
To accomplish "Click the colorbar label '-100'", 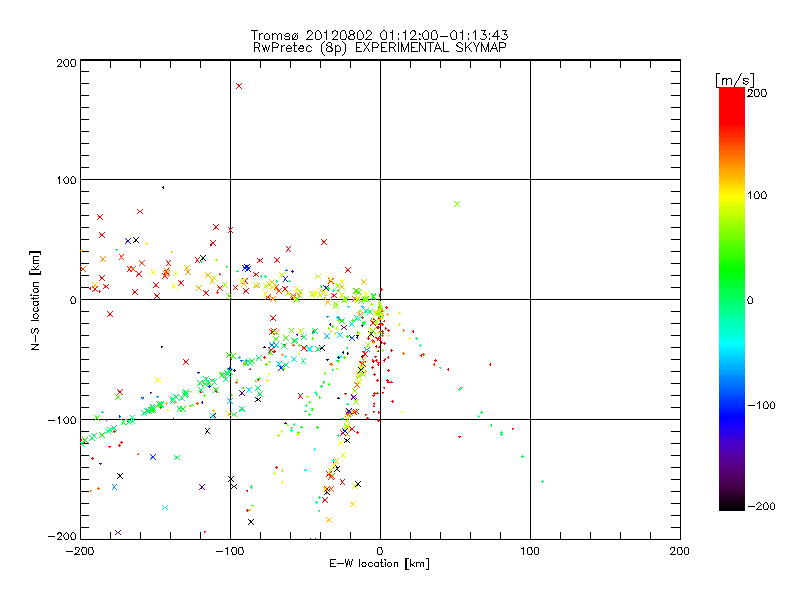I will tap(761, 405).
